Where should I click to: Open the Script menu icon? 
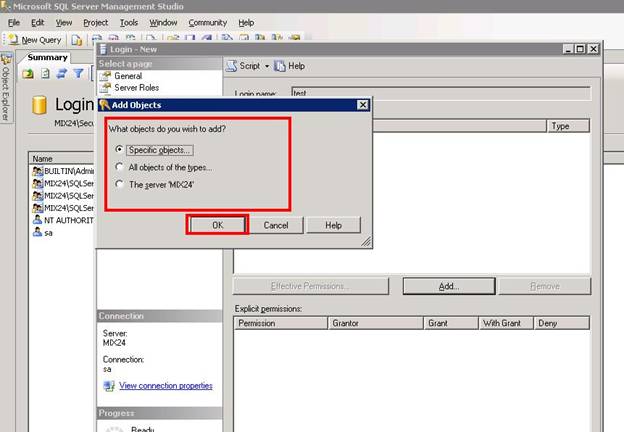point(230,66)
